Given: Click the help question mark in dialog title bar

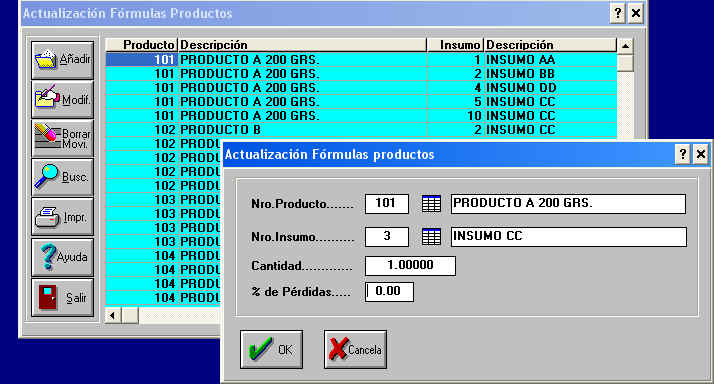Looking at the screenshot, I should click(682, 154).
